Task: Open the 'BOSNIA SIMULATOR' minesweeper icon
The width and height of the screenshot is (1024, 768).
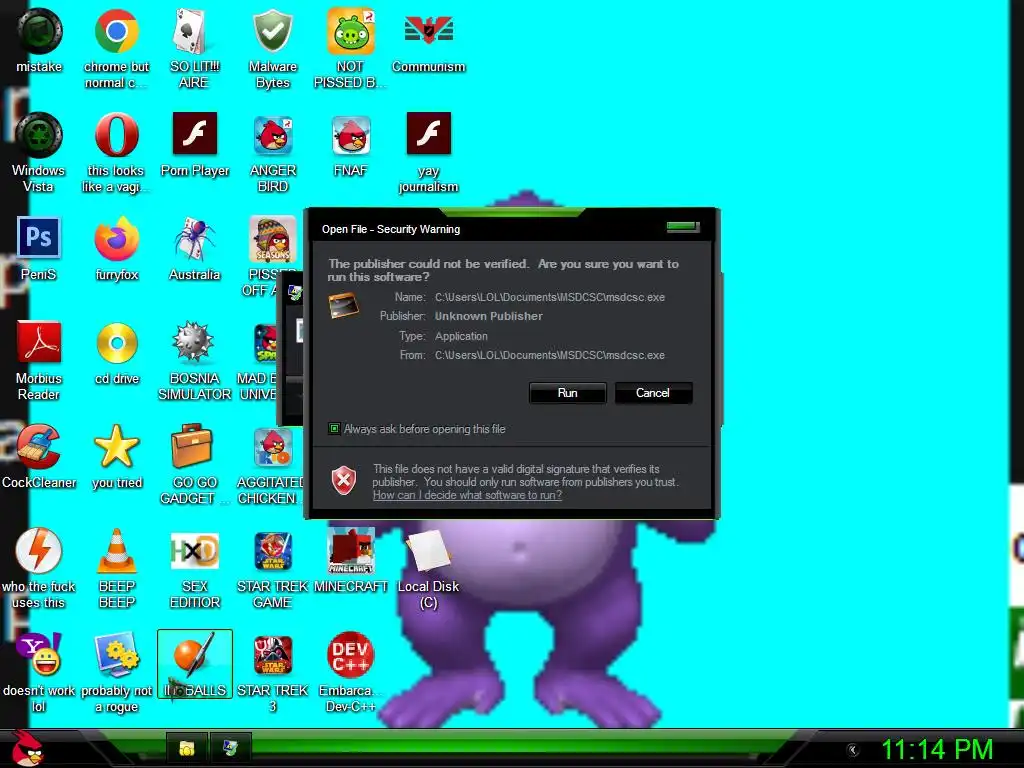Action: 193,342
